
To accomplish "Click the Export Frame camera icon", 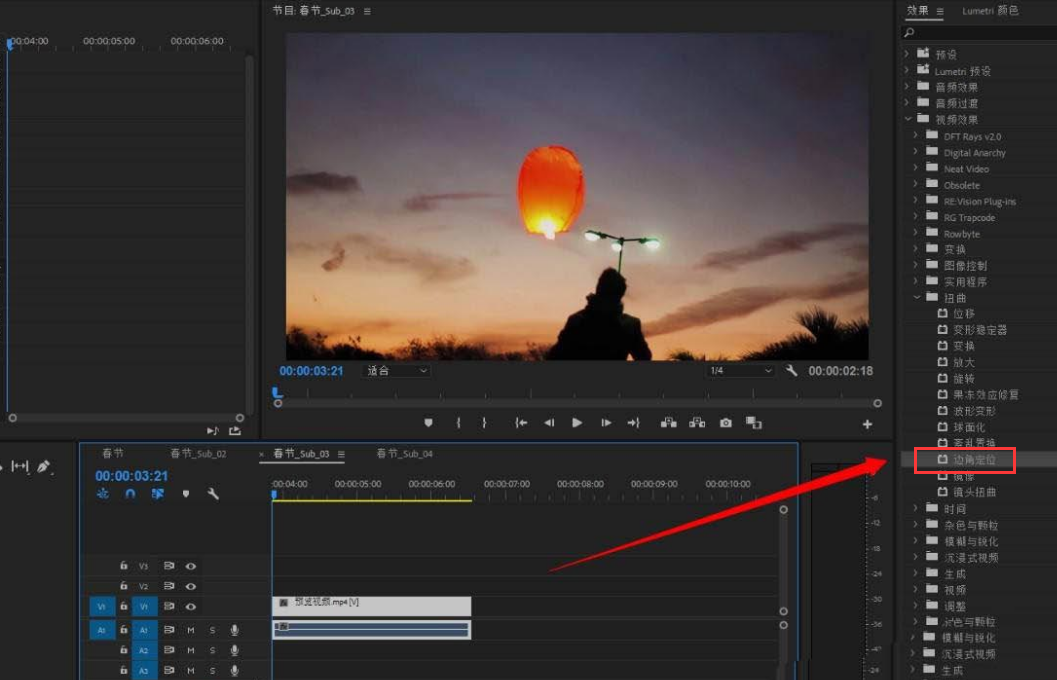I will tap(725, 423).
